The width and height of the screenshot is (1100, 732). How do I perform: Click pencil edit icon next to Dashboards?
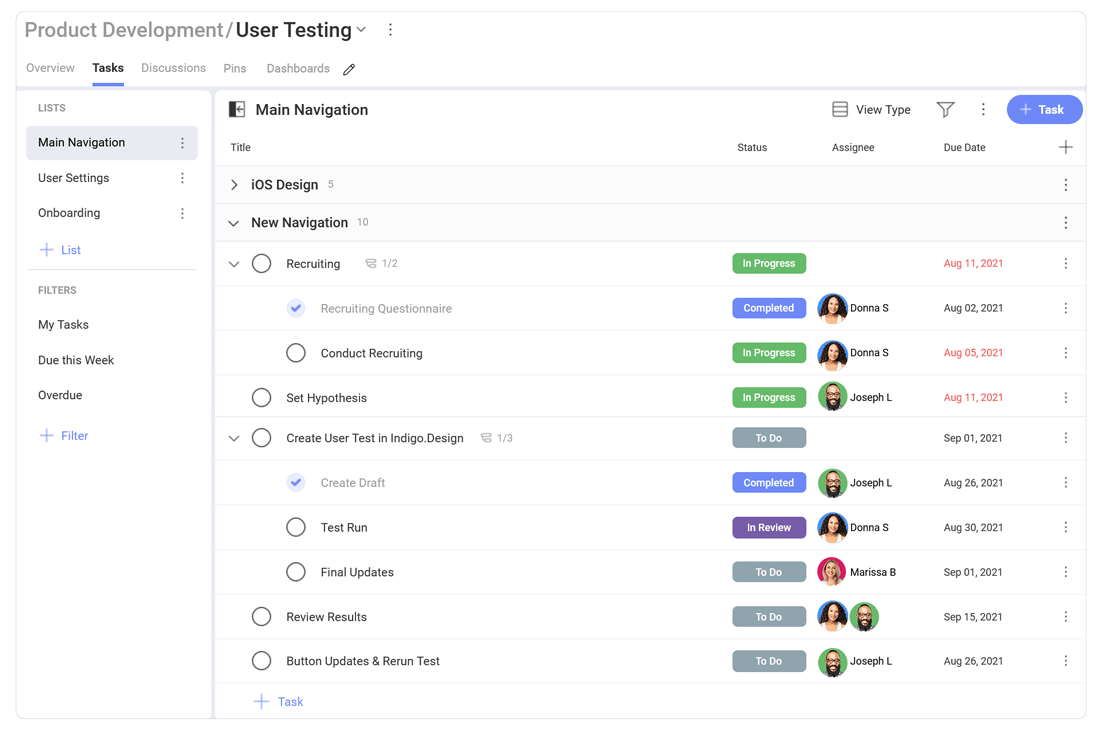pyautogui.click(x=349, y=70)
